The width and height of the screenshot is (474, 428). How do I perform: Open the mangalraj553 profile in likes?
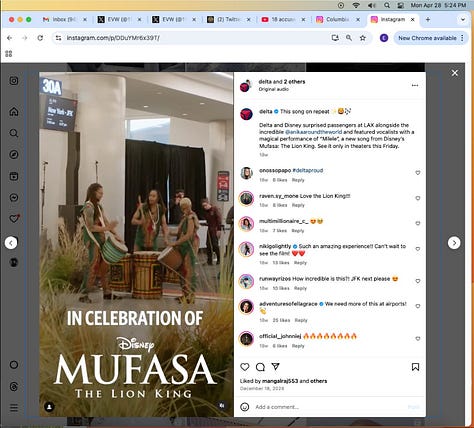[280, 381]
